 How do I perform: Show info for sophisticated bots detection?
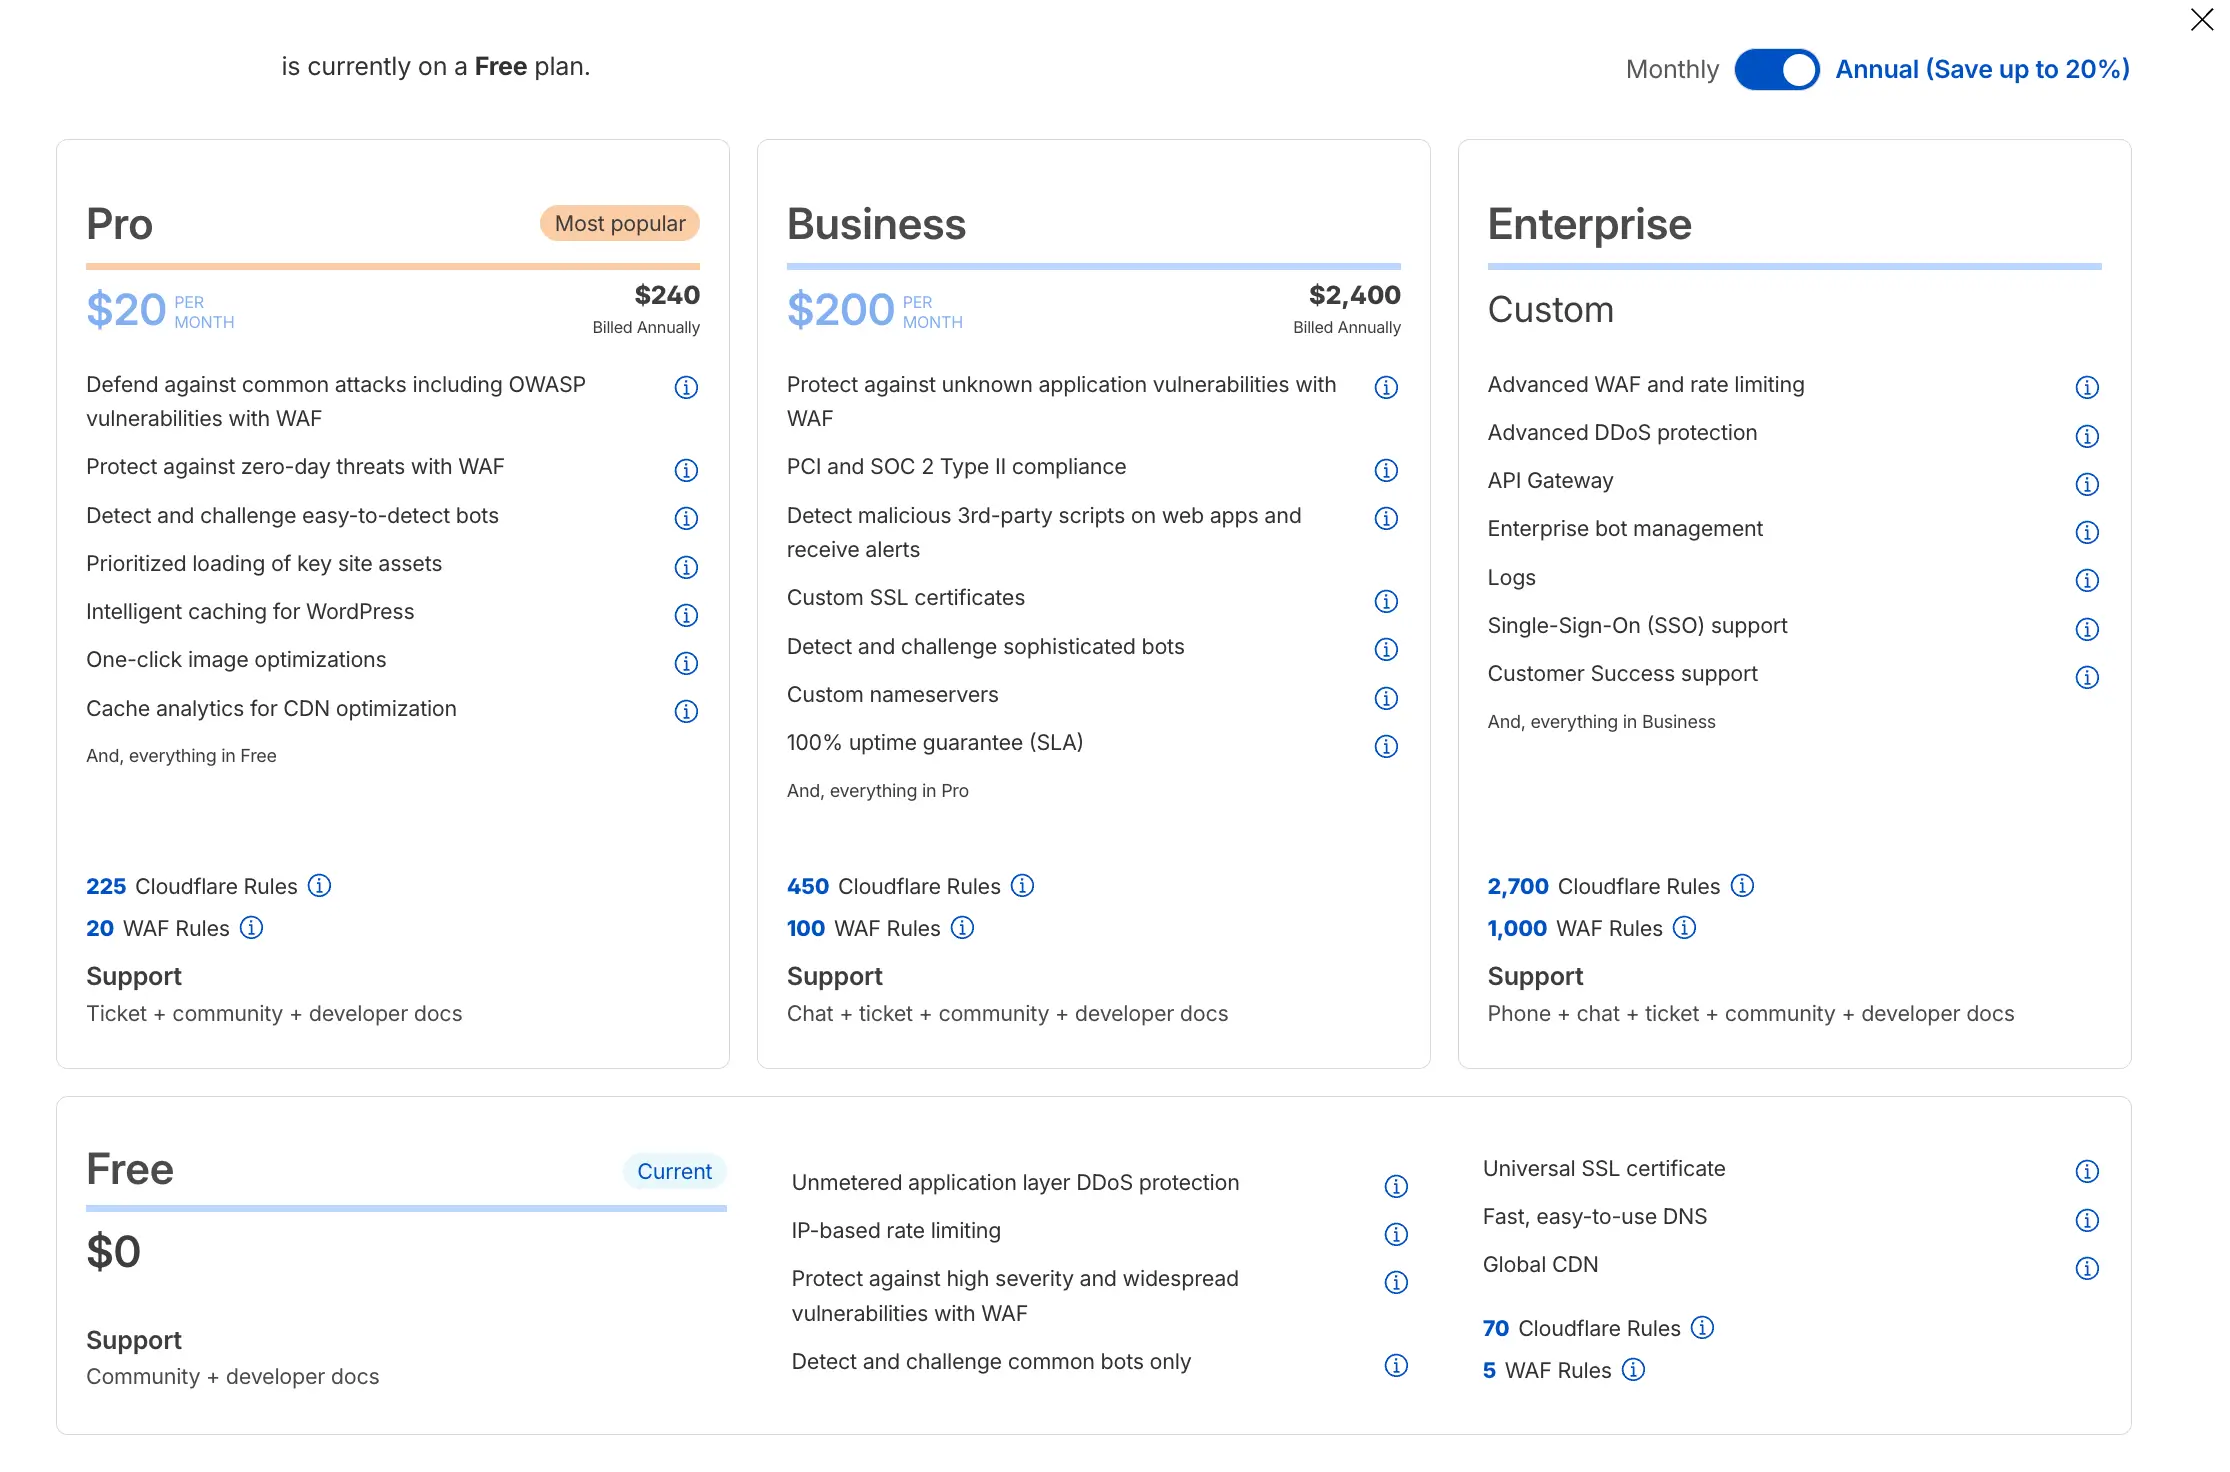tap(1386, 649)
